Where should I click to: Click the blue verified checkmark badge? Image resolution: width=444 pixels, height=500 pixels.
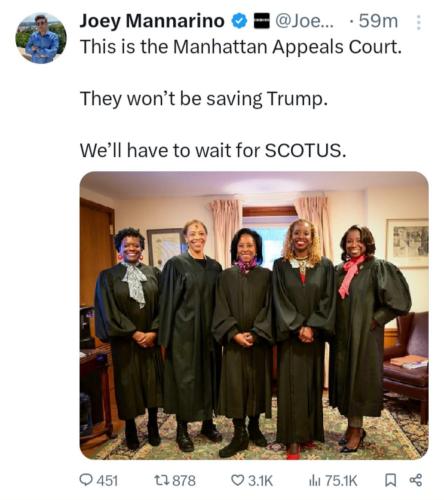[239, 21]
